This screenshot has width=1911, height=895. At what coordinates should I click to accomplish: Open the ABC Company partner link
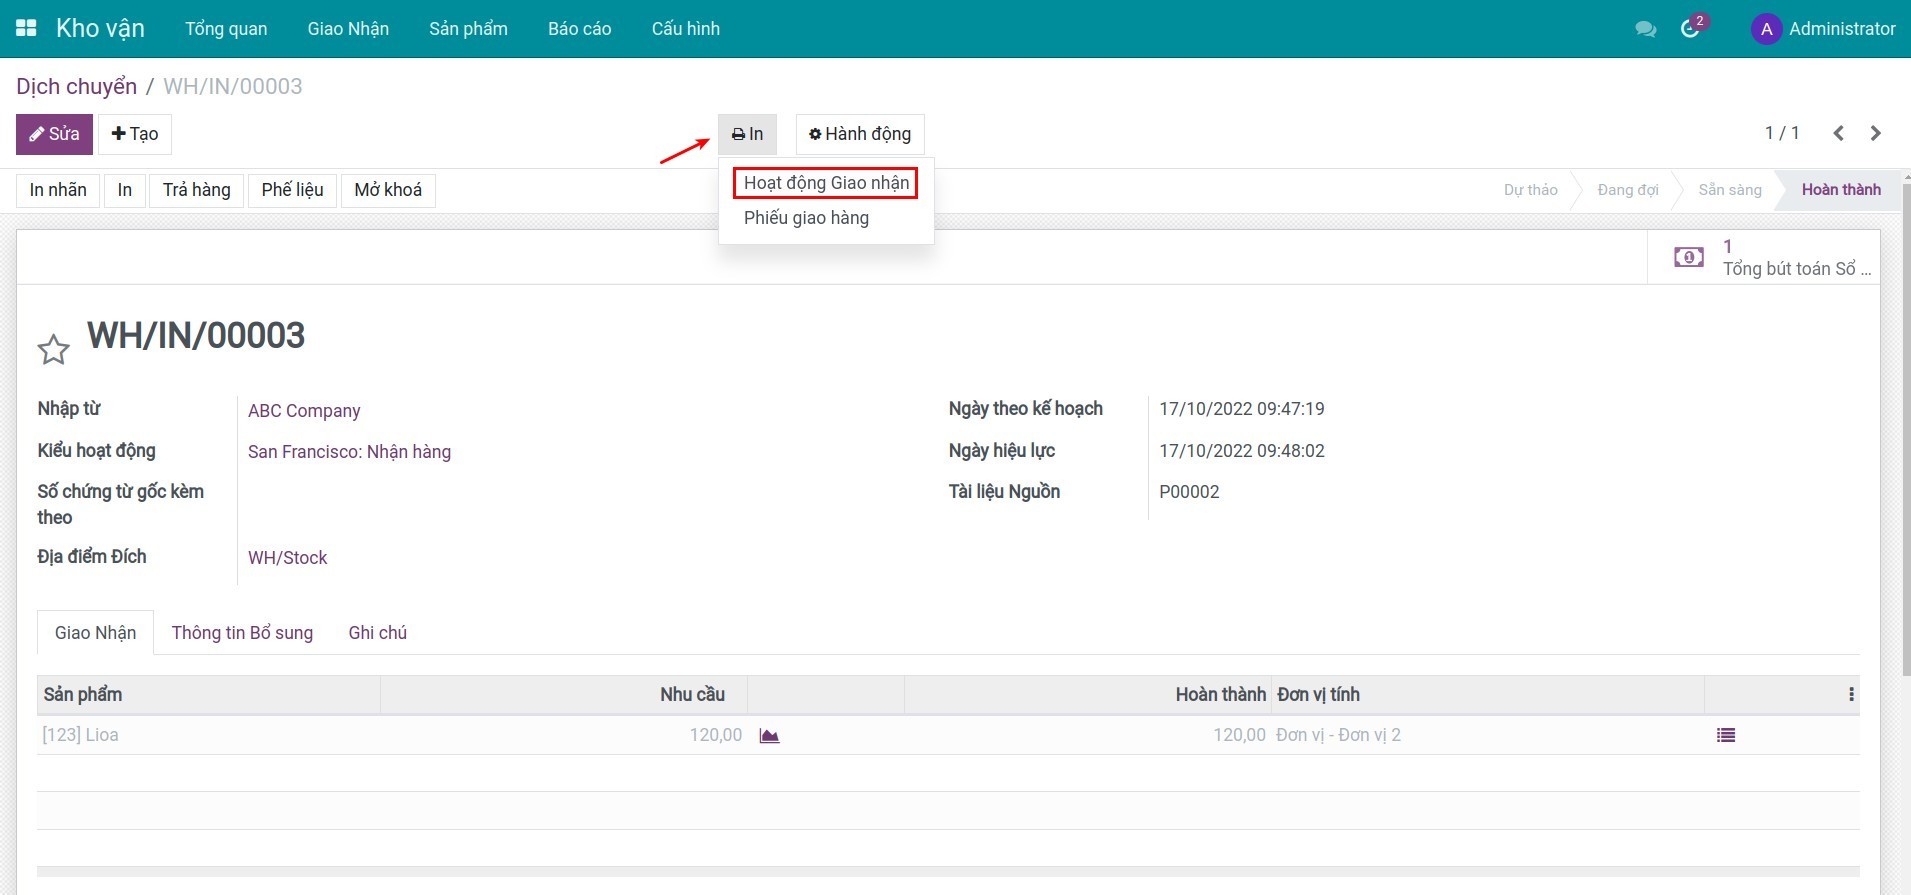click(x=304, y=411)
